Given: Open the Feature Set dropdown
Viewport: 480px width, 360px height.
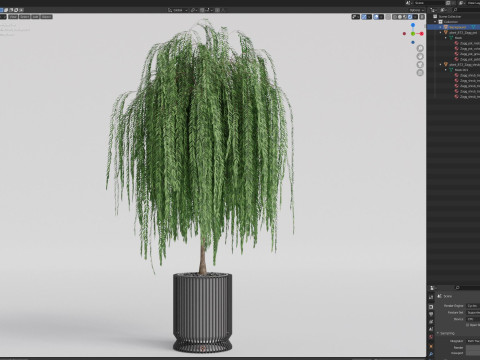Looking at the screenshot, I should click(x=473, y=312).
